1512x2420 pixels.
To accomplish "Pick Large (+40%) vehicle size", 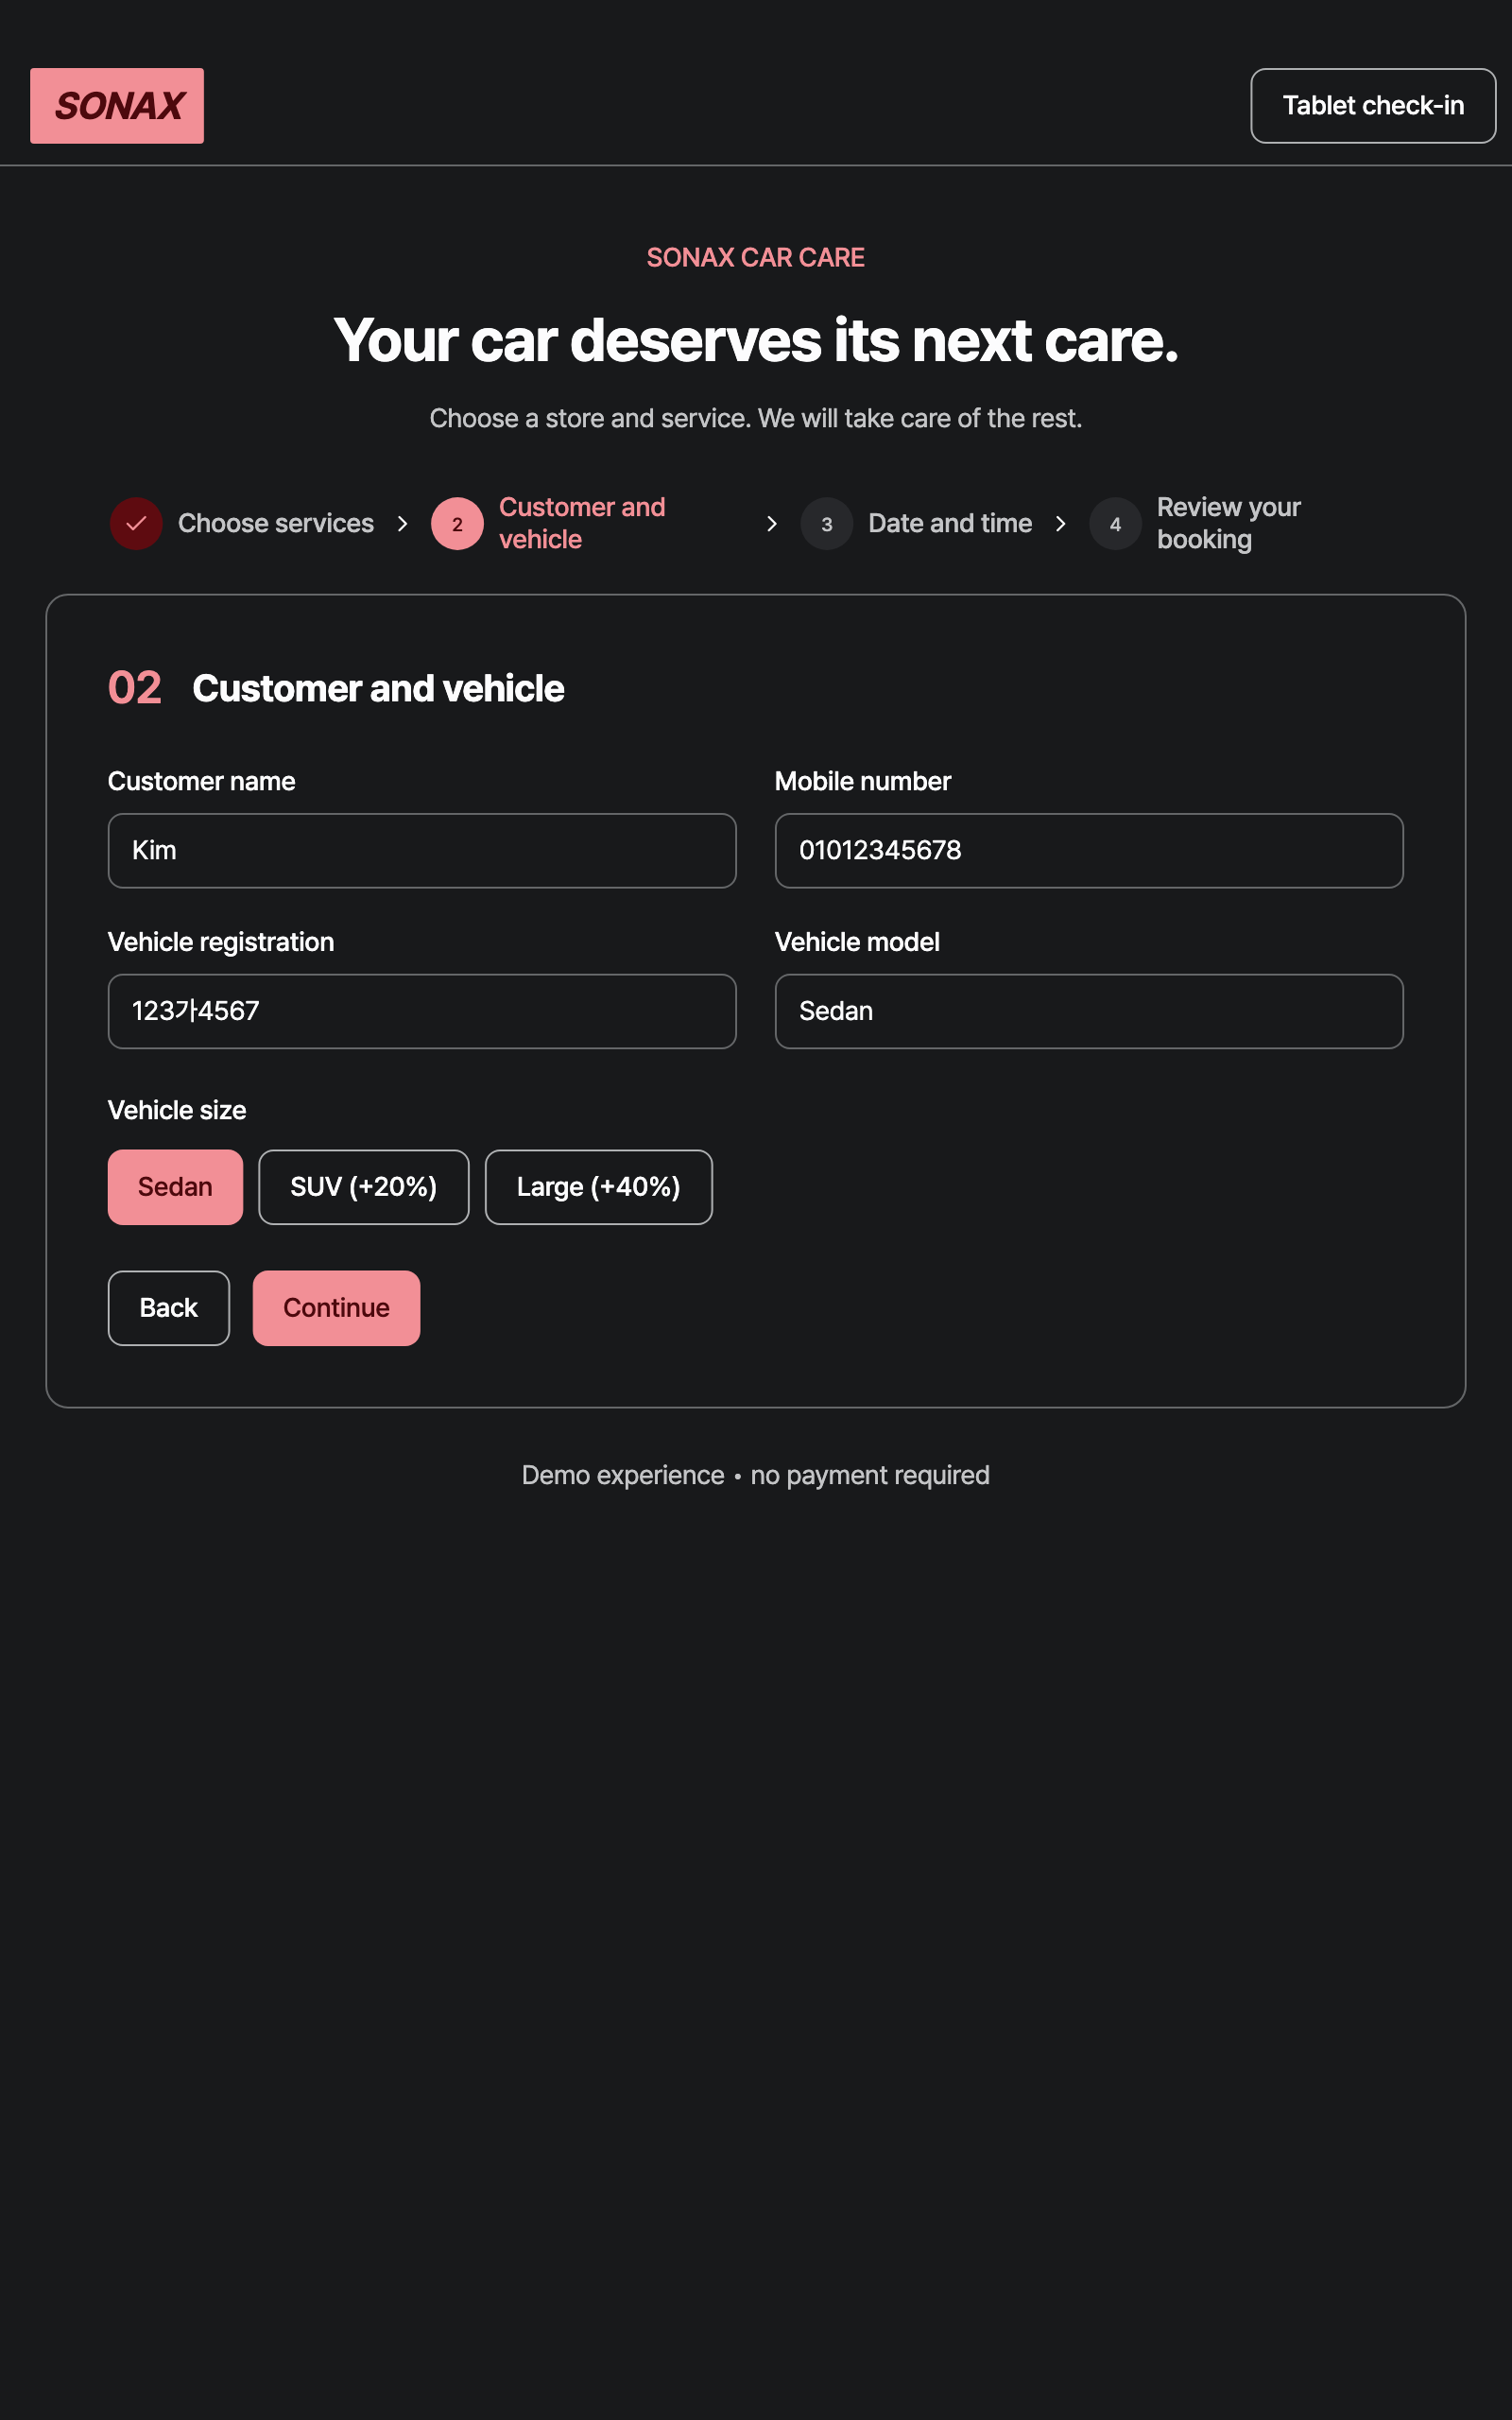I will [x=599, y=1188].
